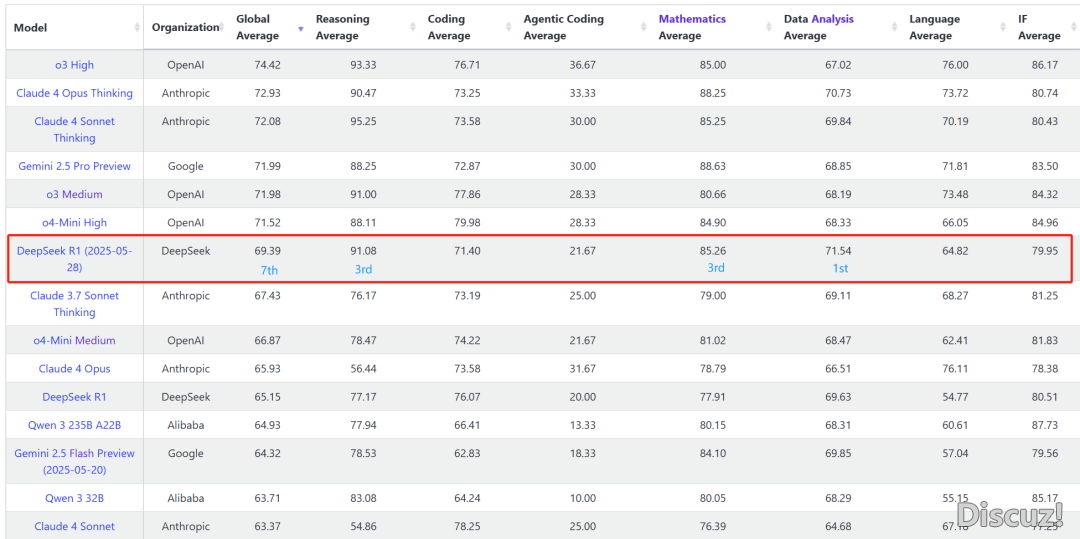Open Claude 4 Opus Thinking link
Image resolution: width=1080 pixels, height=539 pixels.
pos(74,92)
